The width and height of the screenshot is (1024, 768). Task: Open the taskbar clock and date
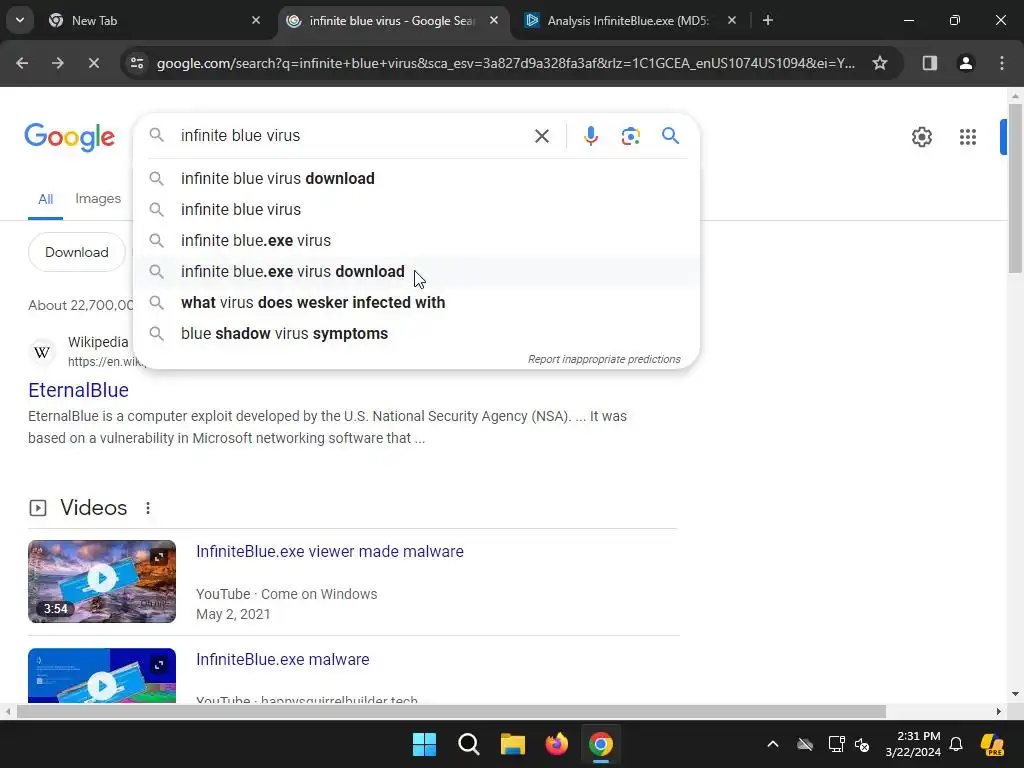tap(913, 744)
